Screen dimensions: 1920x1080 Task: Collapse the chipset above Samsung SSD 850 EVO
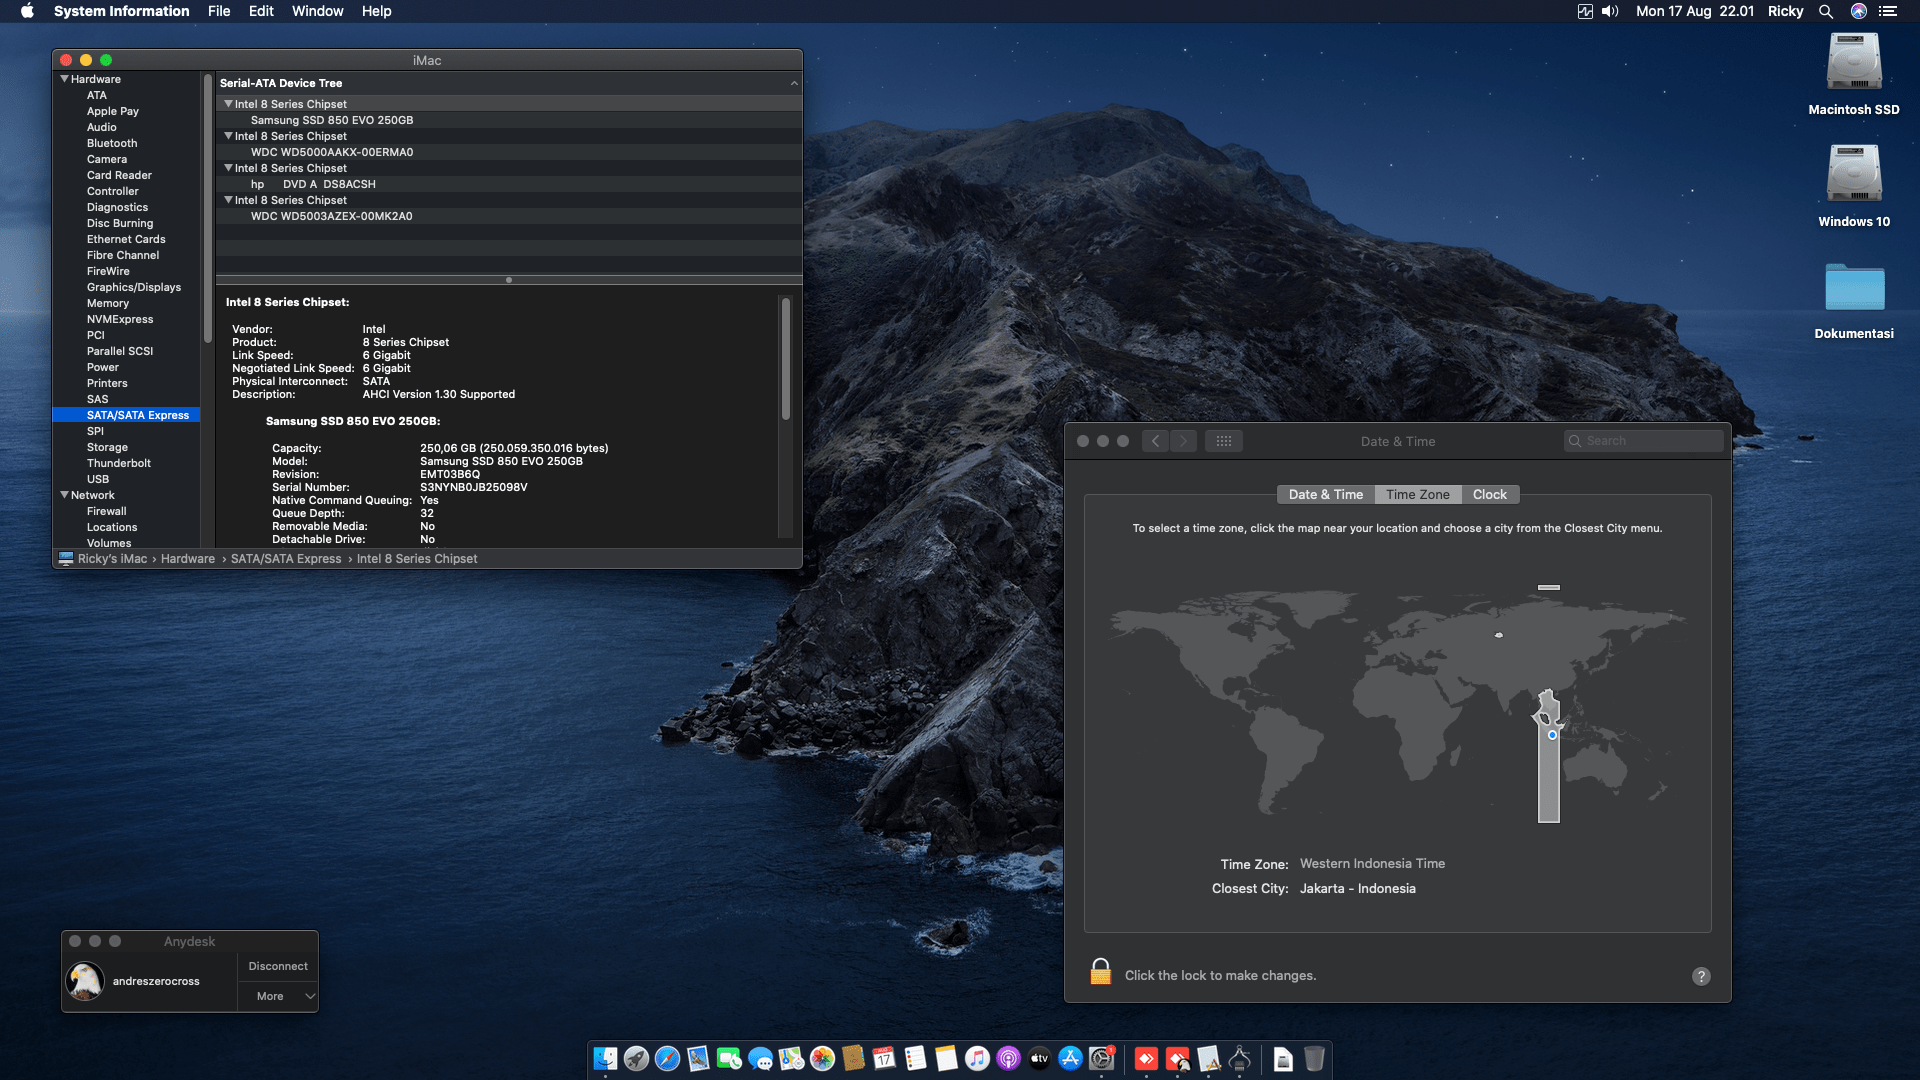point(228,104)
